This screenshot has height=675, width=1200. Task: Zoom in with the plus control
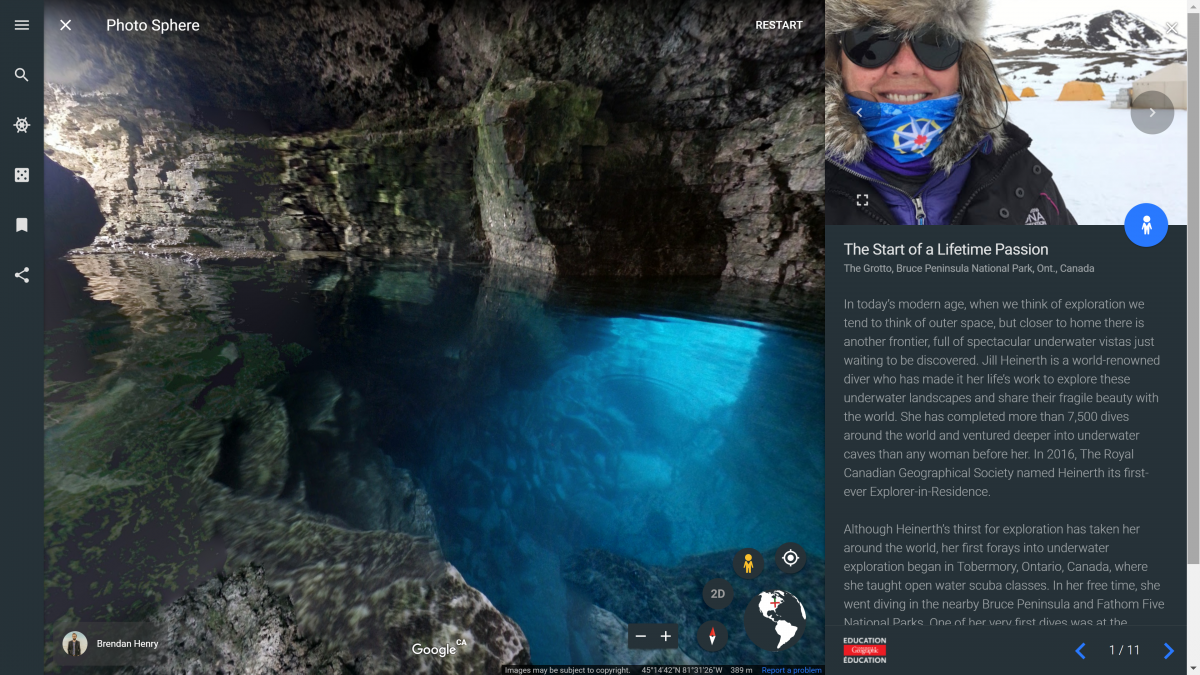tap(666, 636)
